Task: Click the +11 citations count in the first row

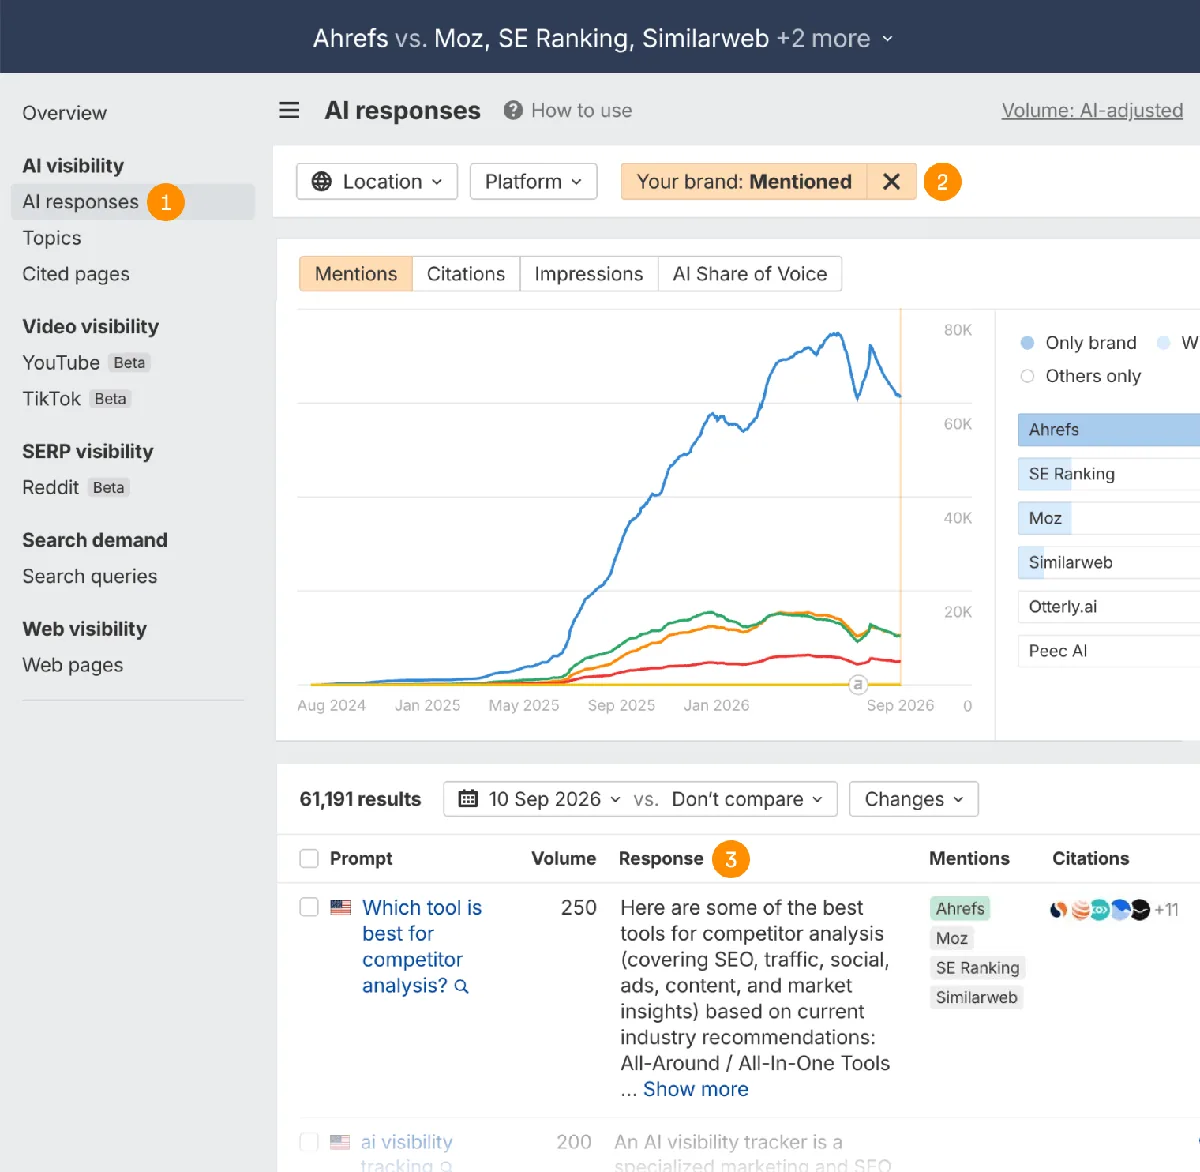Action: pos(1166,910)
